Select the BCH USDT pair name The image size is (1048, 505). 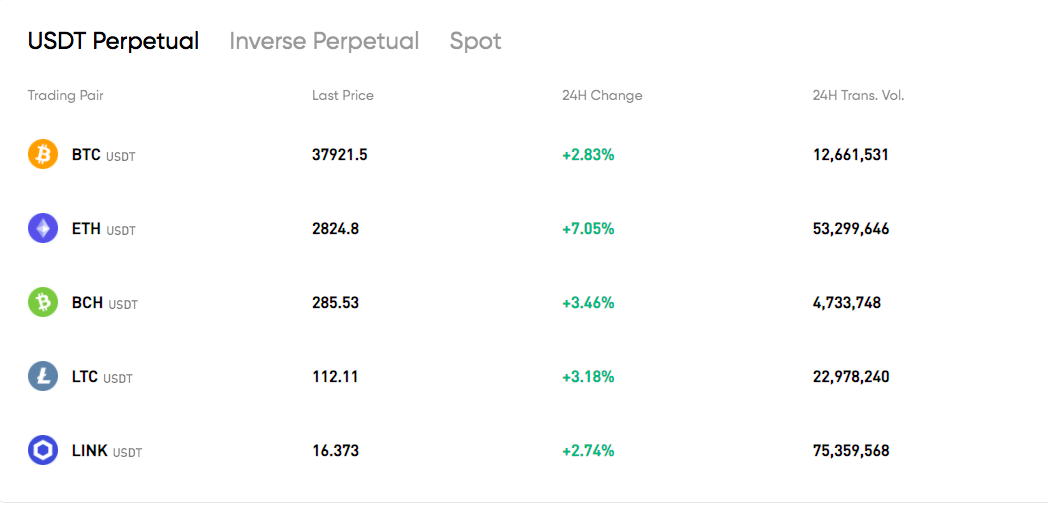[x=105, y=304]
